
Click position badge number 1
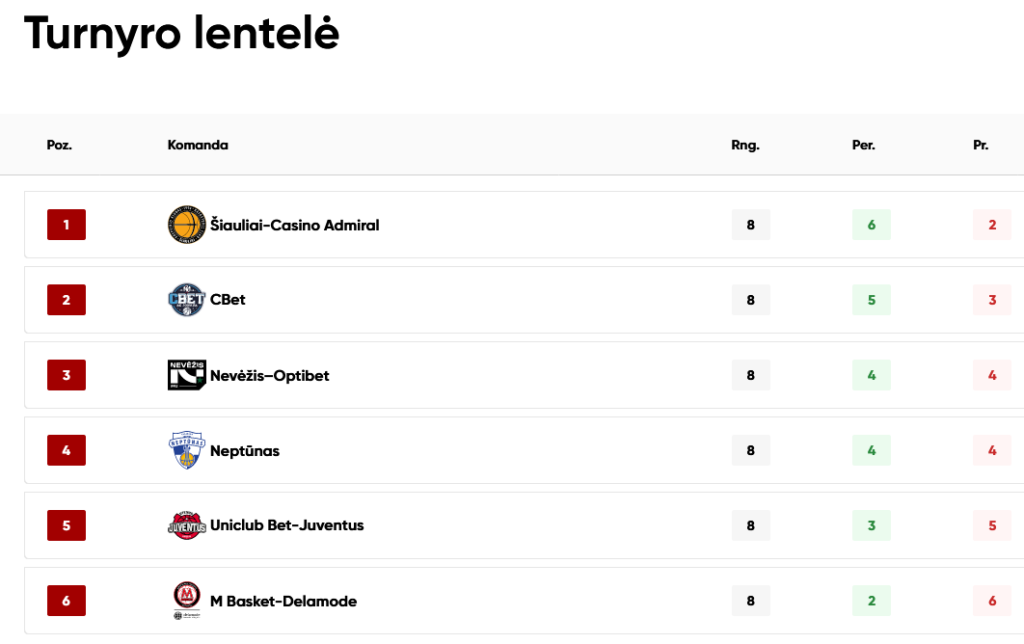(x=67, y=225)
